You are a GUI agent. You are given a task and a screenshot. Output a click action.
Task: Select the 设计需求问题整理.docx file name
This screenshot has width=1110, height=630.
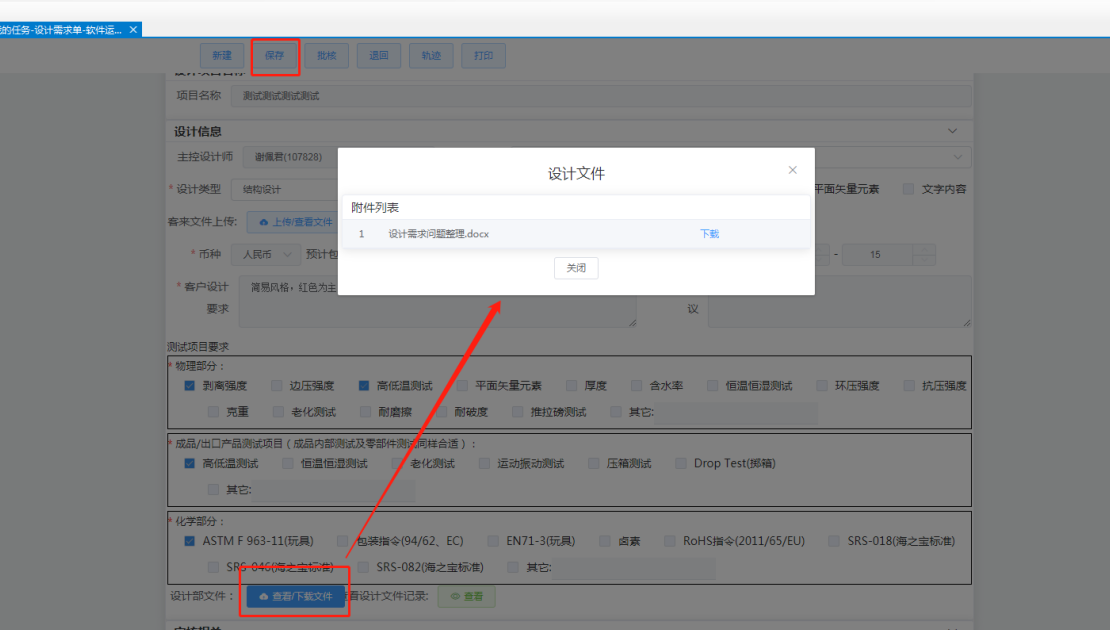tap(438, 234)
